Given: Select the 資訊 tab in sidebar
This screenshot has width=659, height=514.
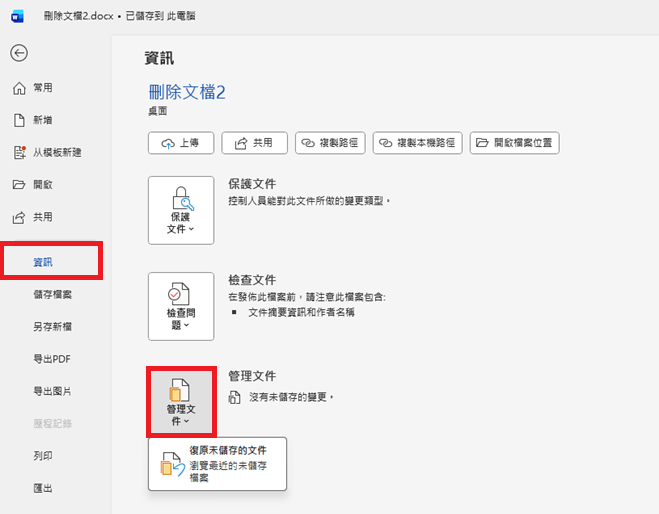Looking at the screenshot, I should 43,262.
